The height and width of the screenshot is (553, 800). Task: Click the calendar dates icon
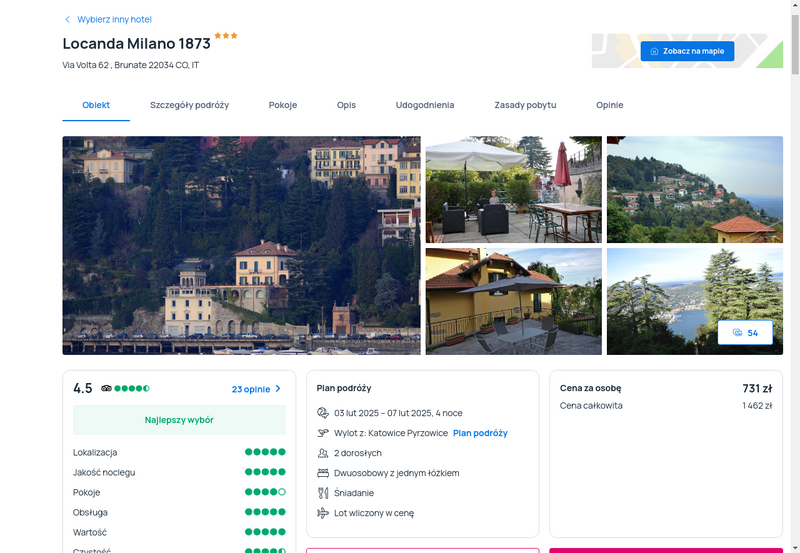point(322,413)
